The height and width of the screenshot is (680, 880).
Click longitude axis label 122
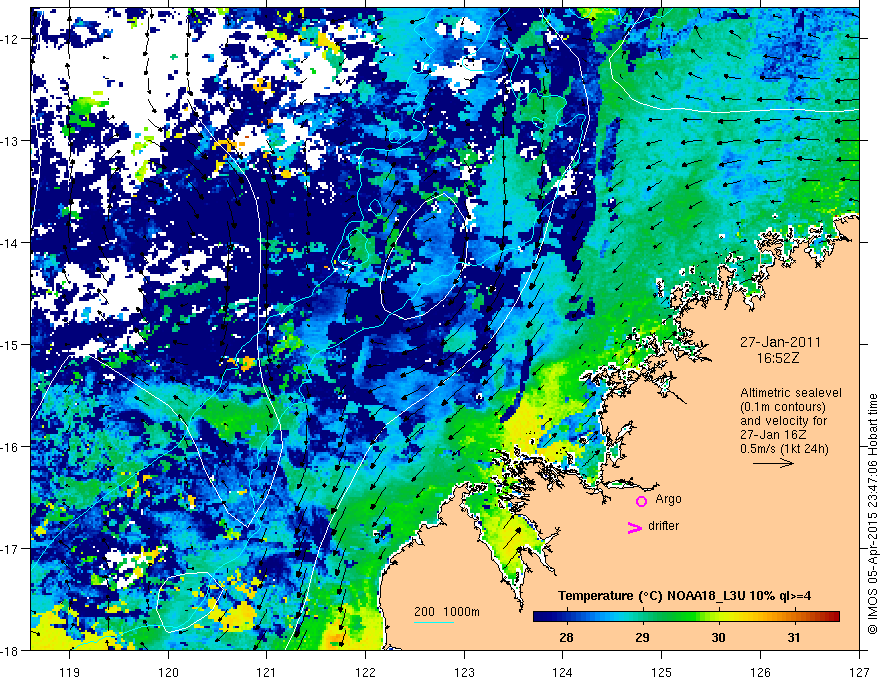365,672
